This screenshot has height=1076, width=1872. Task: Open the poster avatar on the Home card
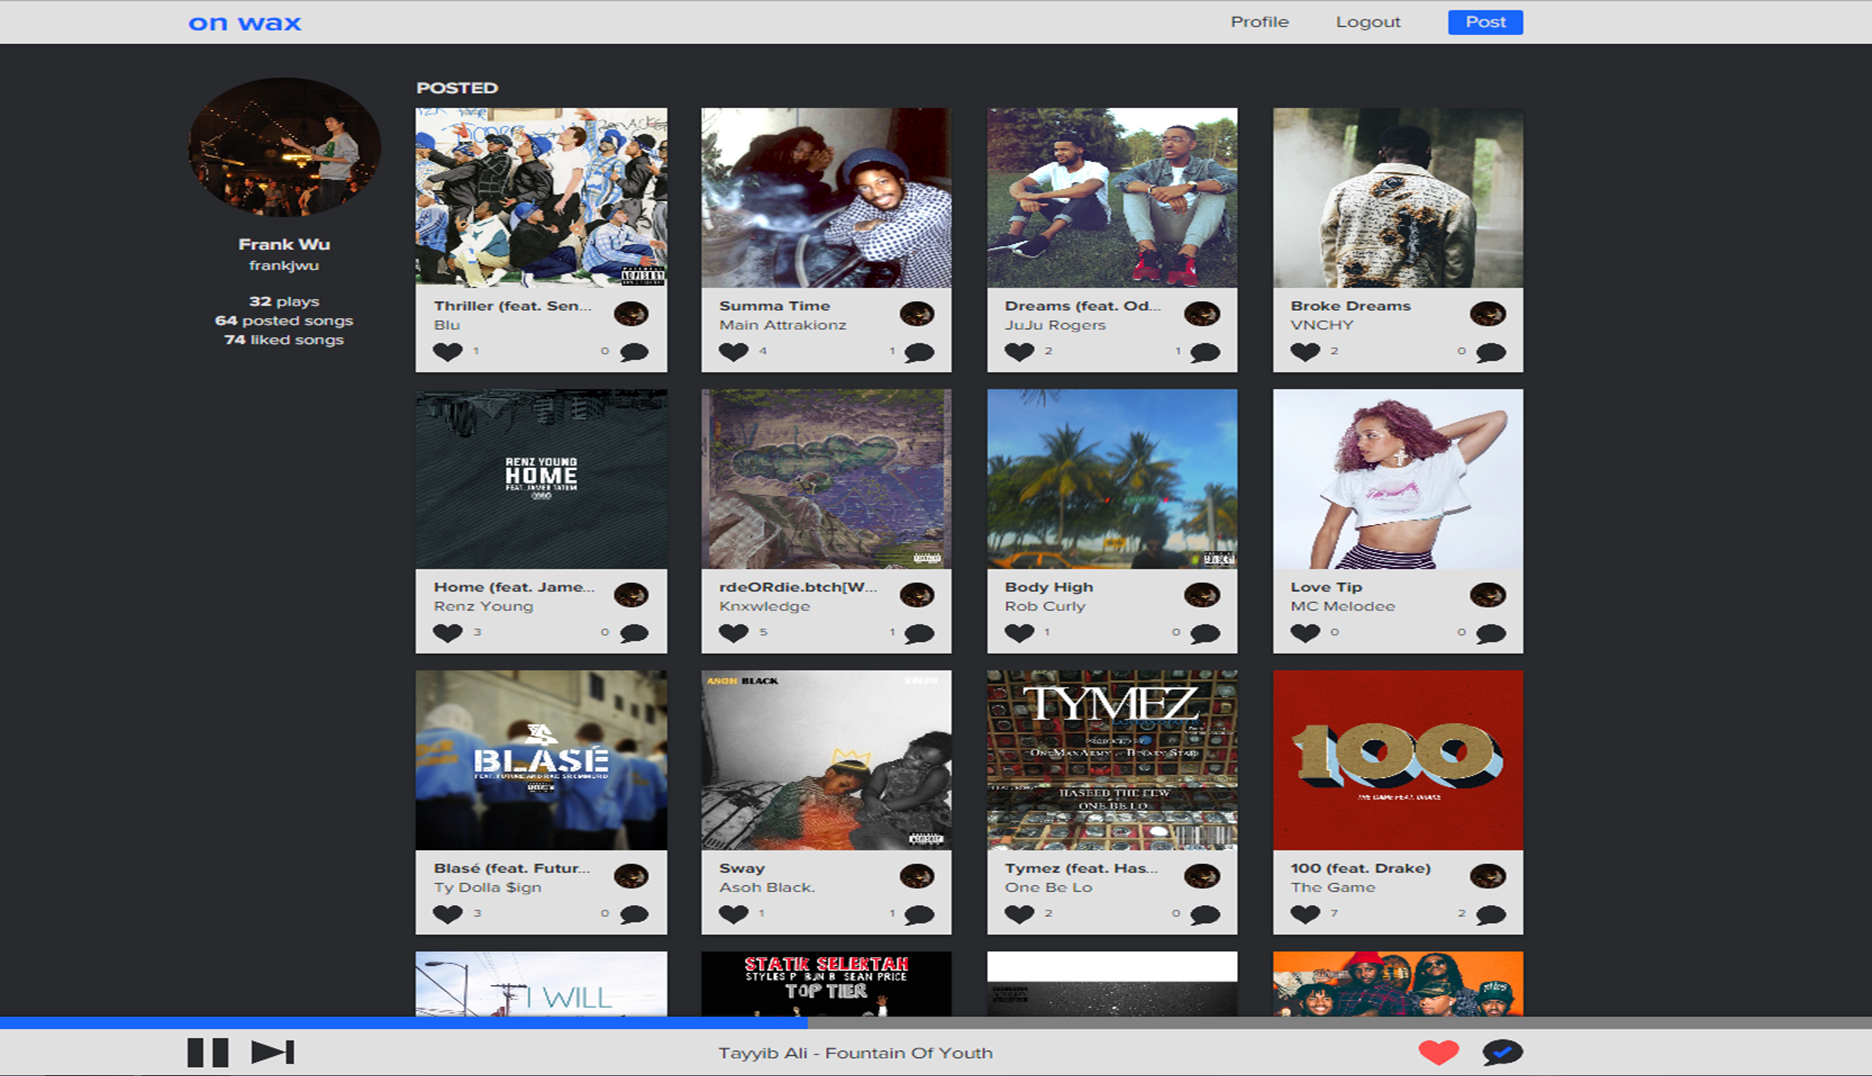(631, 595)
